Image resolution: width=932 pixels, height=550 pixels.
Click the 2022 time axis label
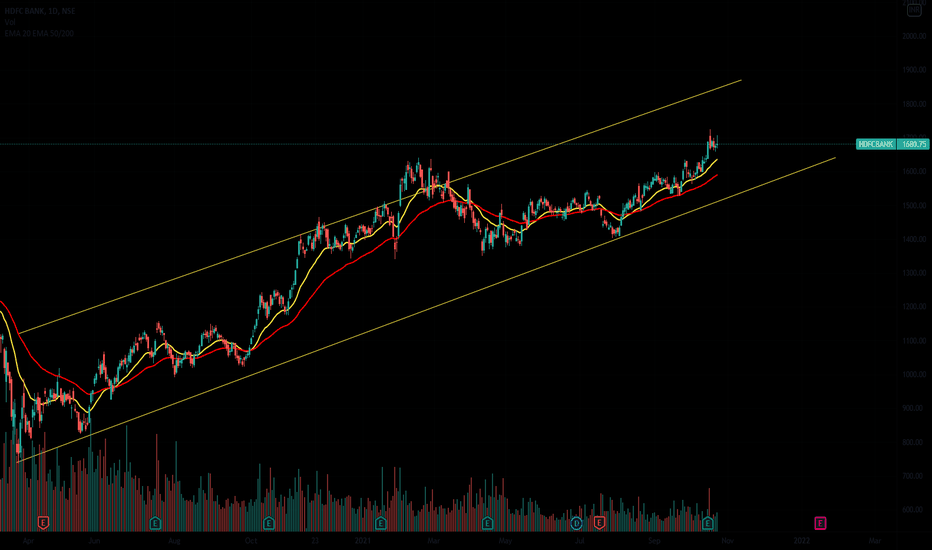pos(802,540)
